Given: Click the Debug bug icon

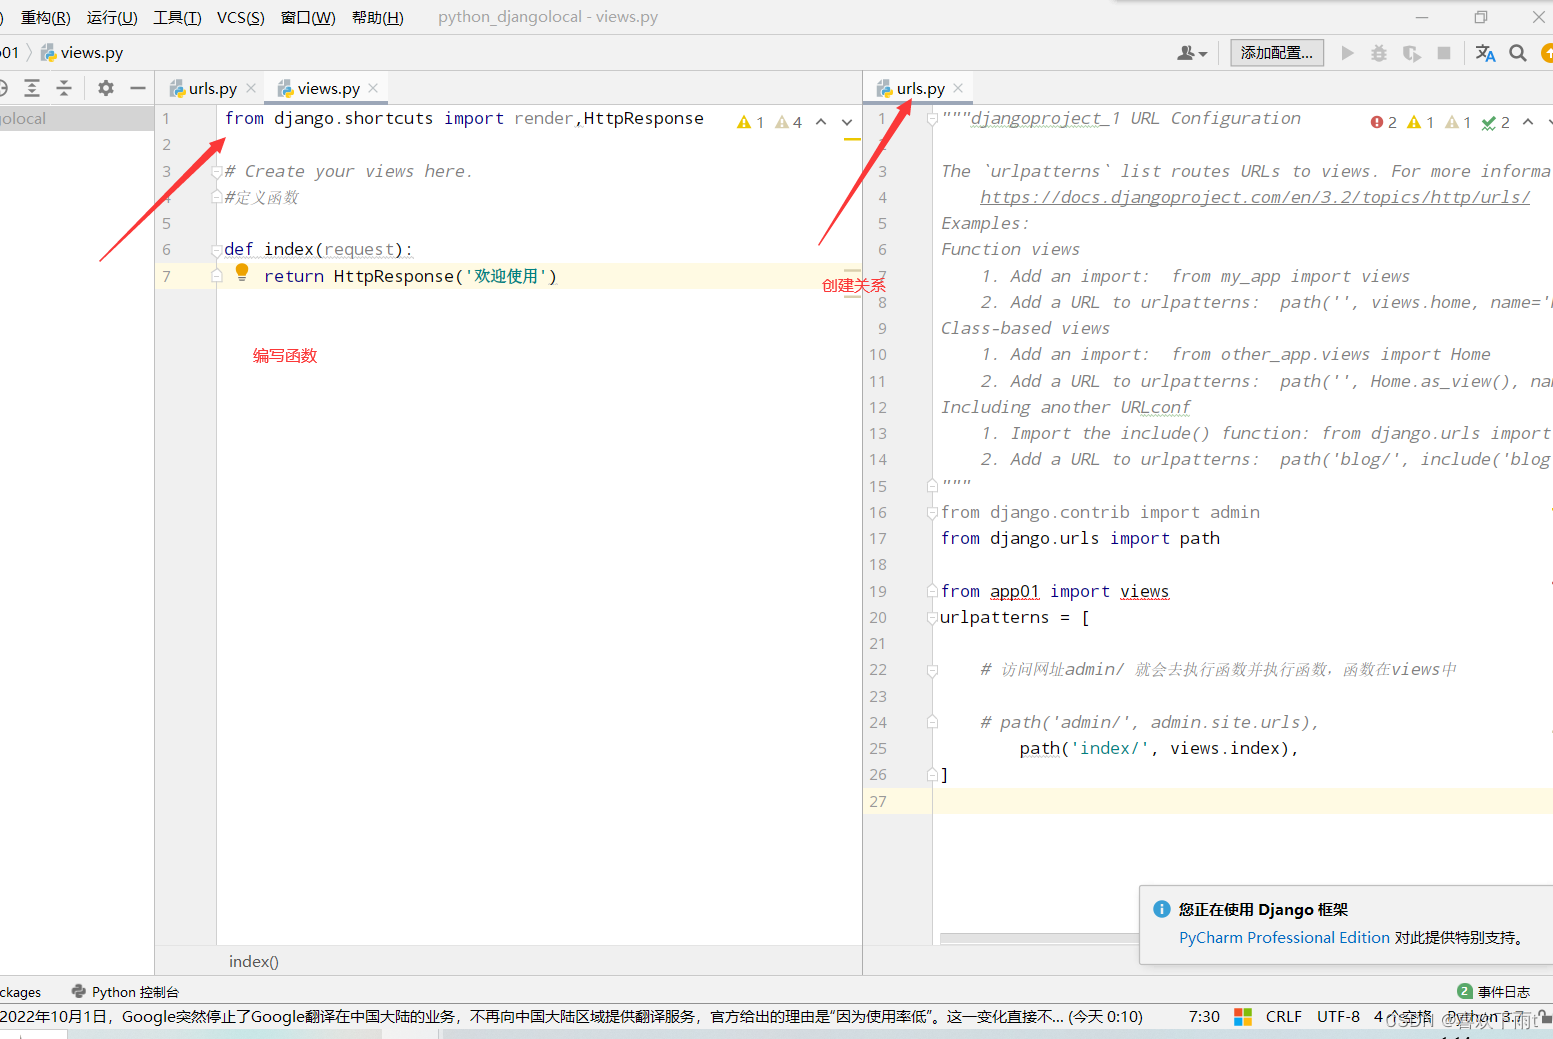Looking at the screenshot, I should [x=1379, y=53].
